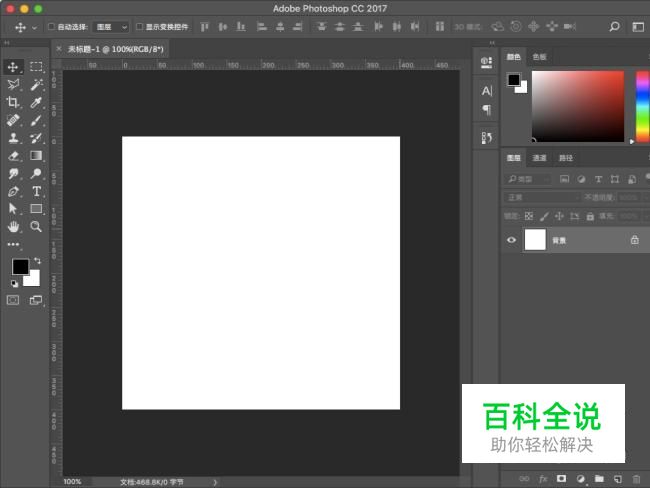This screenshot has height=488, width=650.
Task: Open the 色板 tab
Action: 540,57
